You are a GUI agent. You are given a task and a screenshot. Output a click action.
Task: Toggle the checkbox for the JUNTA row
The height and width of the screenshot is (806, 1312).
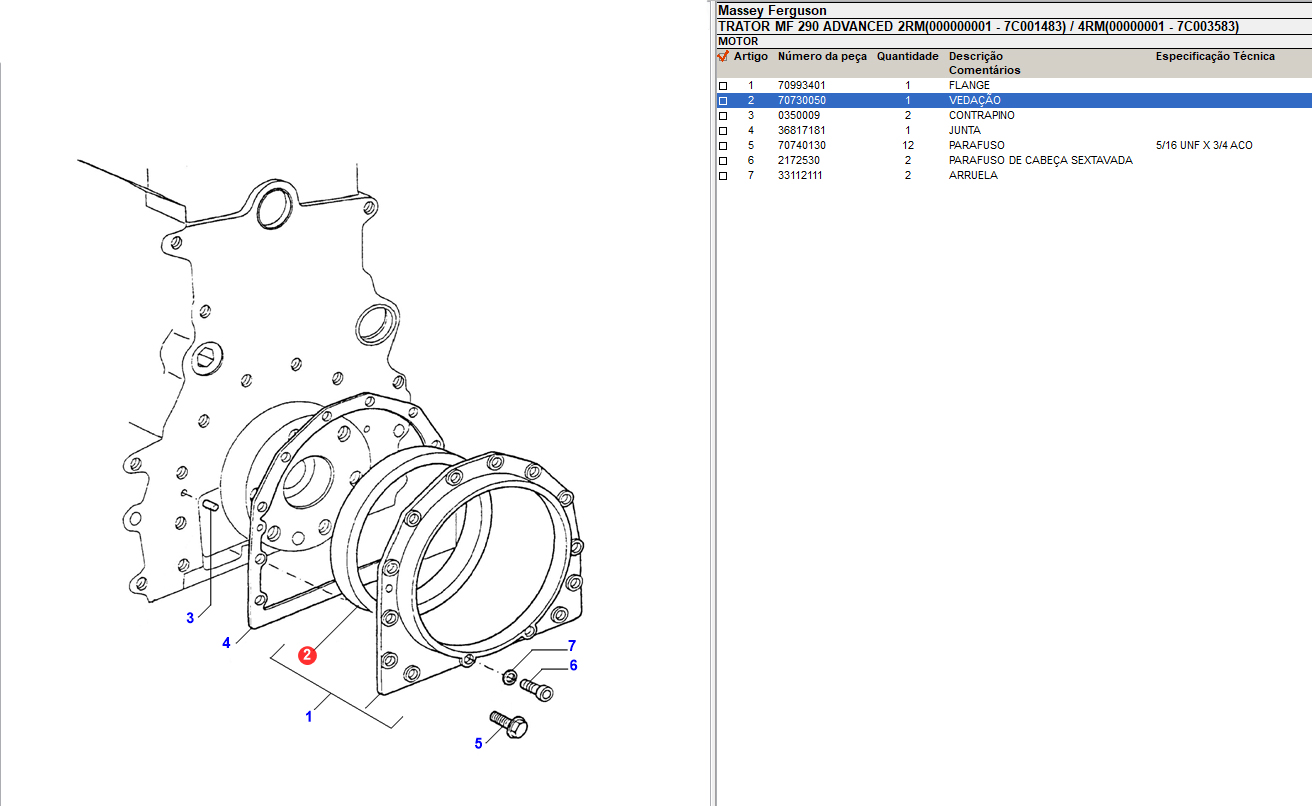pyautogui.click(x=723, y=131)
